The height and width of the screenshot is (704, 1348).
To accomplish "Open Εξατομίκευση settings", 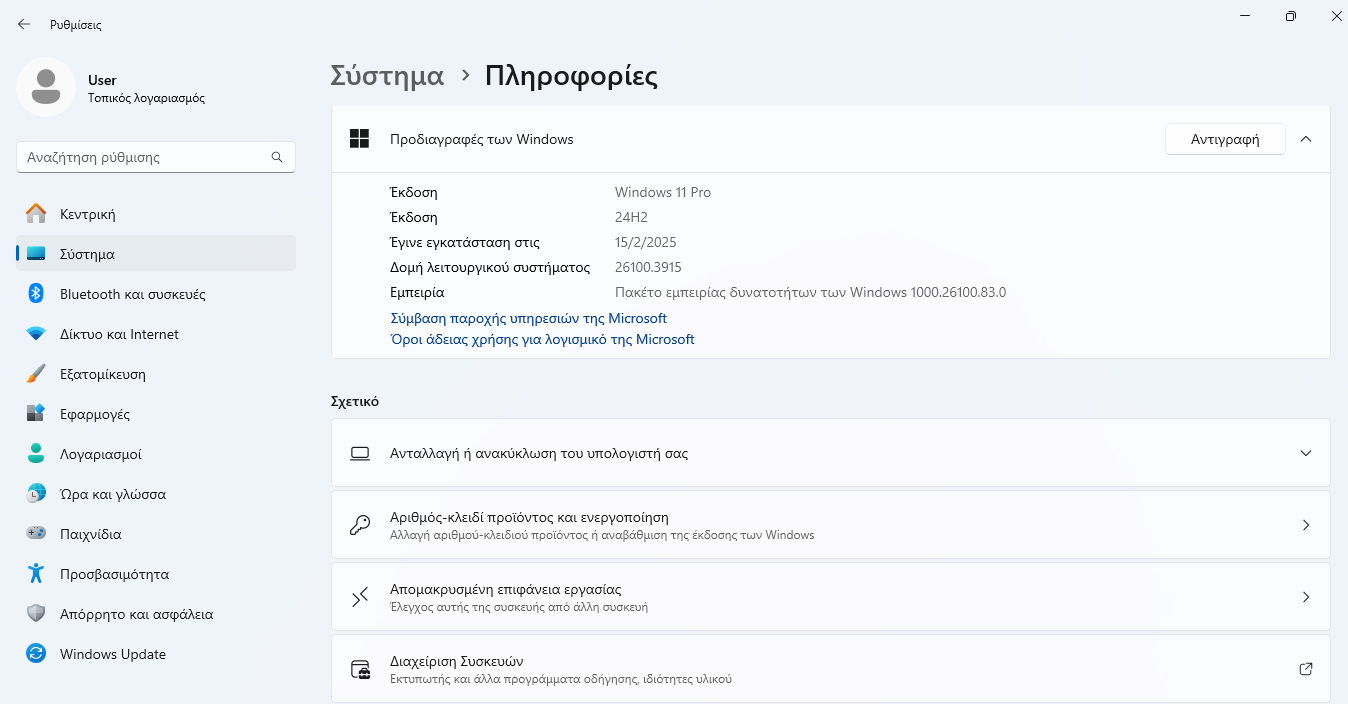I will click(156, 374).
